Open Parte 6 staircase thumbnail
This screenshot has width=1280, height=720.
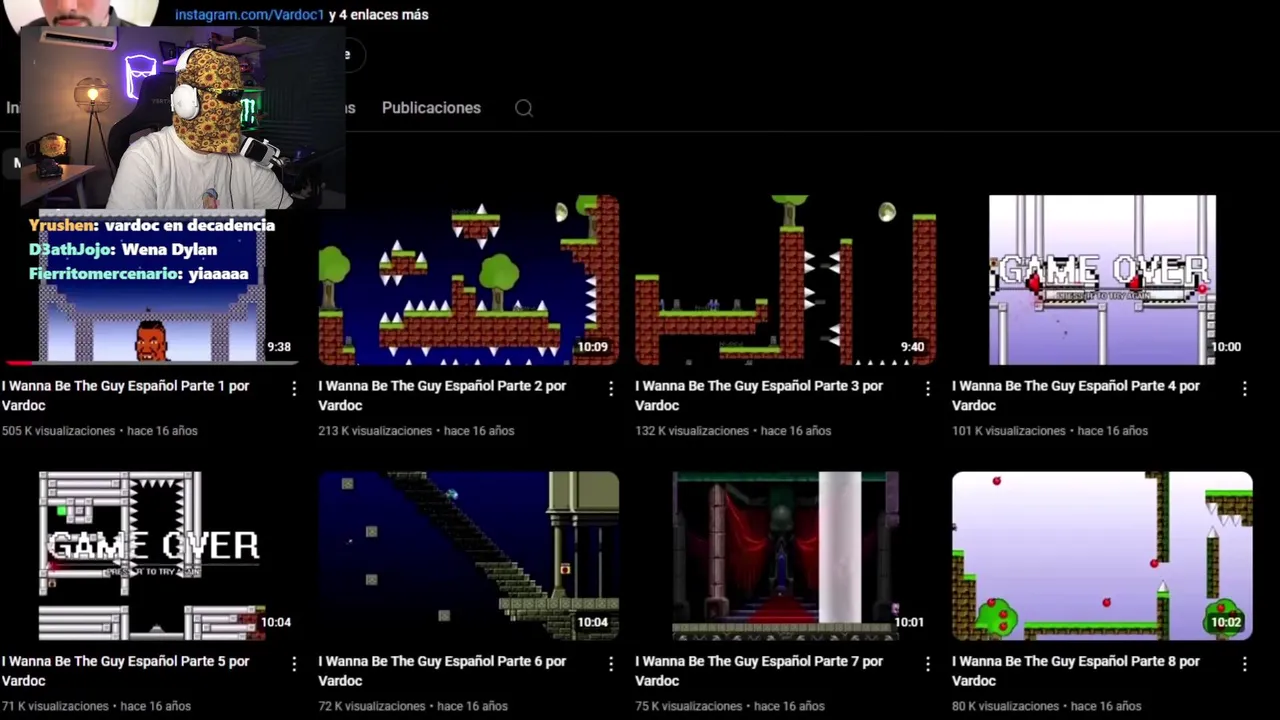click(x=468, y=556)
